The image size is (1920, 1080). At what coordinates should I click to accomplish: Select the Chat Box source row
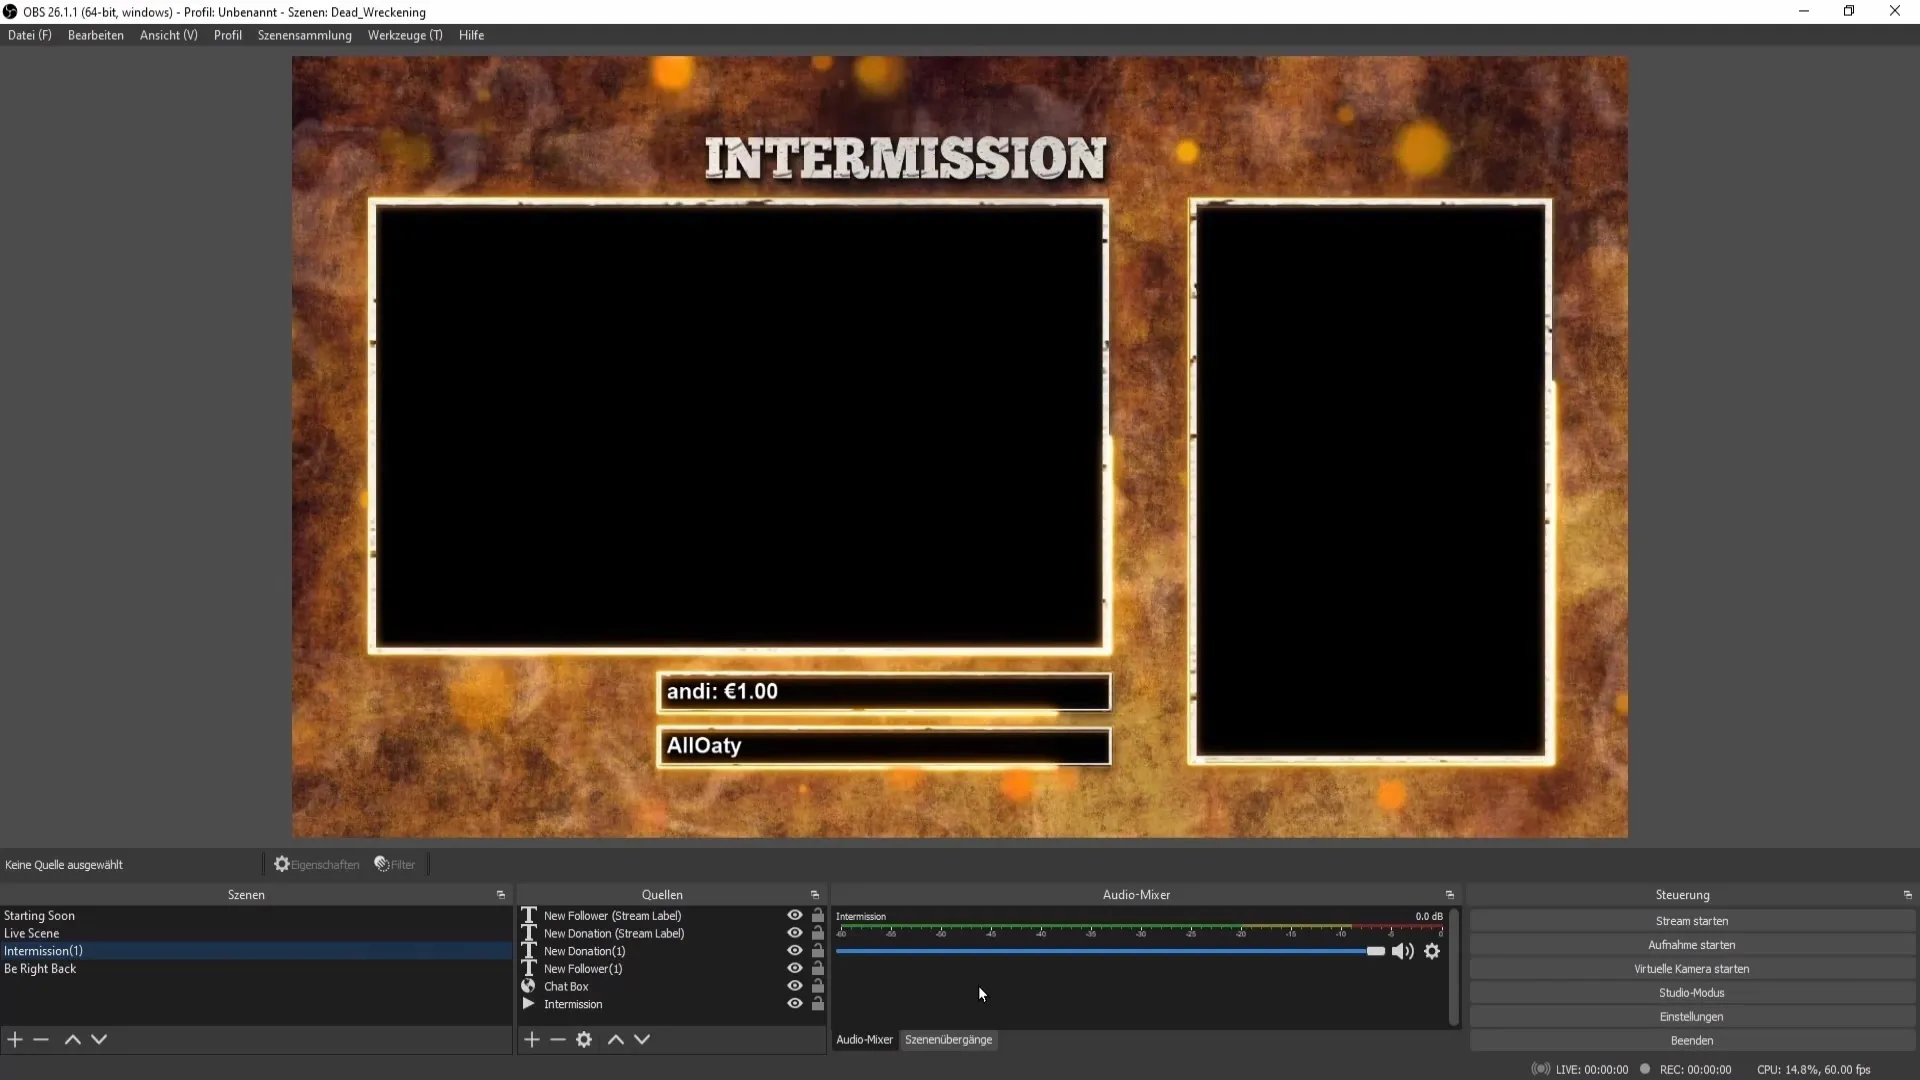[672, 987]
